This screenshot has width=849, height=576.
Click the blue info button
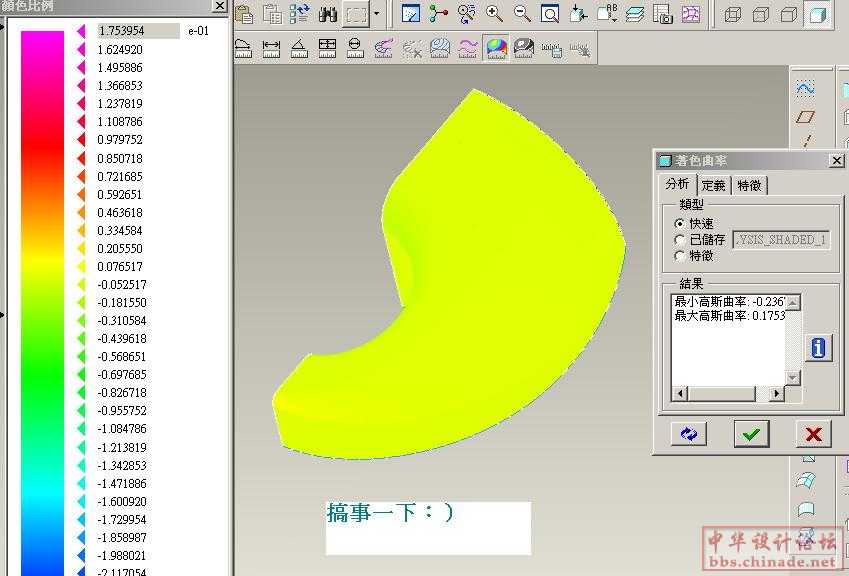coord(818,348)
